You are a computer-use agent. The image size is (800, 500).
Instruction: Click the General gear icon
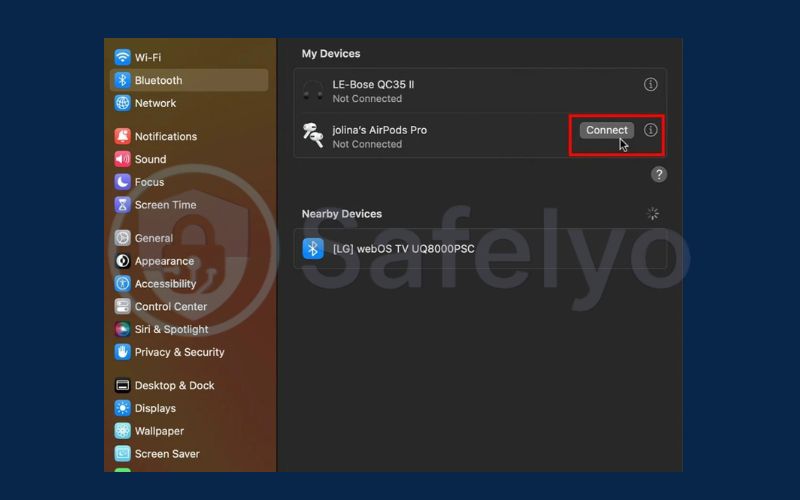pos(122,238)
